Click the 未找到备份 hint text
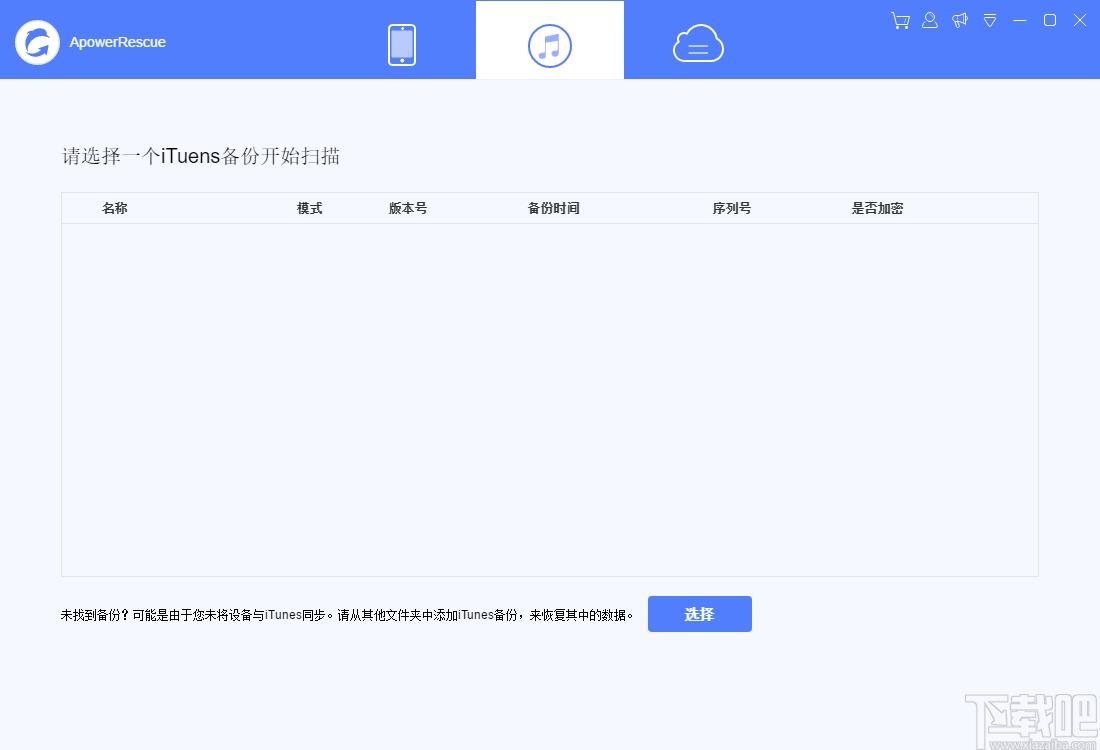This screenshot has width=1100, height=750. tap(347, 615)
